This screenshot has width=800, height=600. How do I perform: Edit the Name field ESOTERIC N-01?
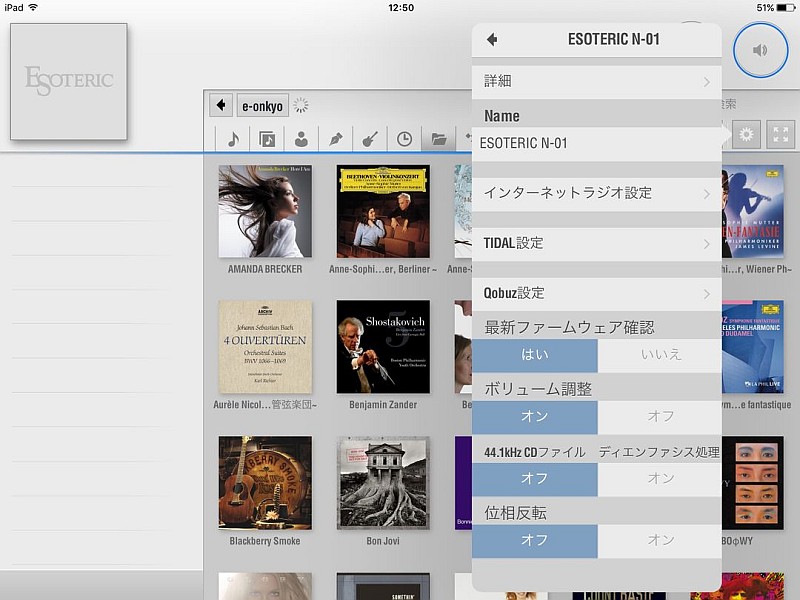pos(597,143)
